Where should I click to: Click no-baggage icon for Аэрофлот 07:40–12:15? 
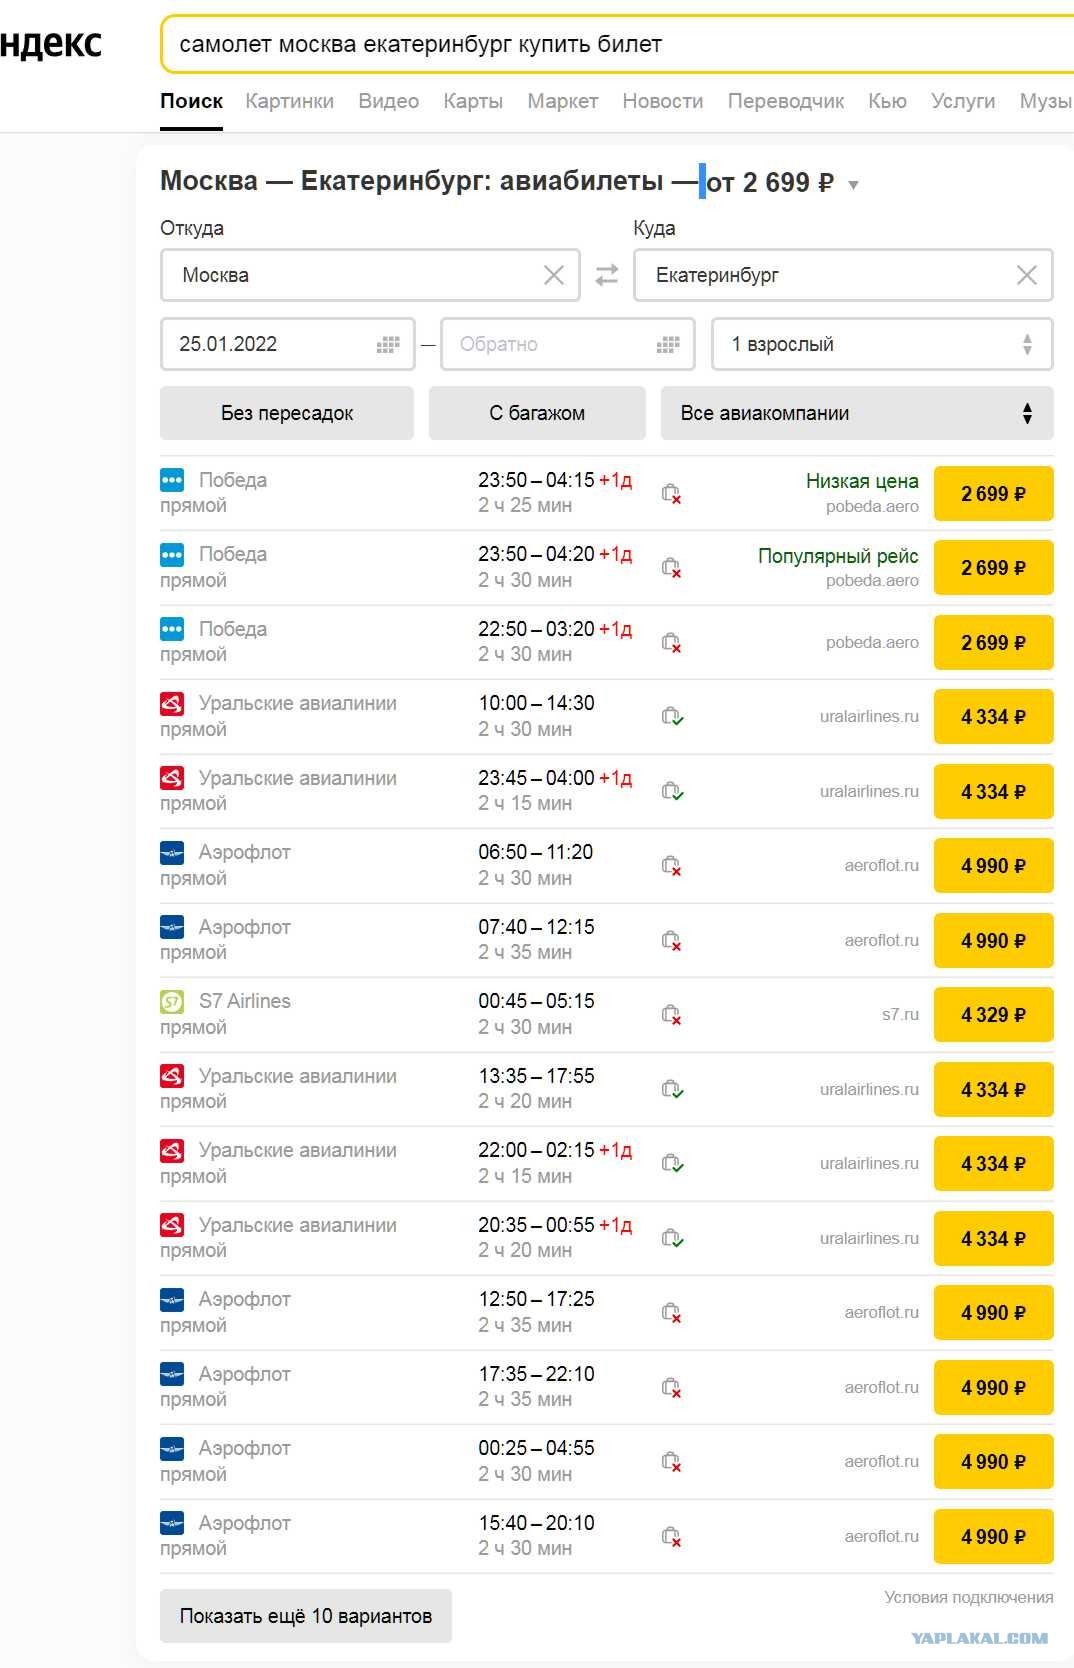click(x=672, y=940)
